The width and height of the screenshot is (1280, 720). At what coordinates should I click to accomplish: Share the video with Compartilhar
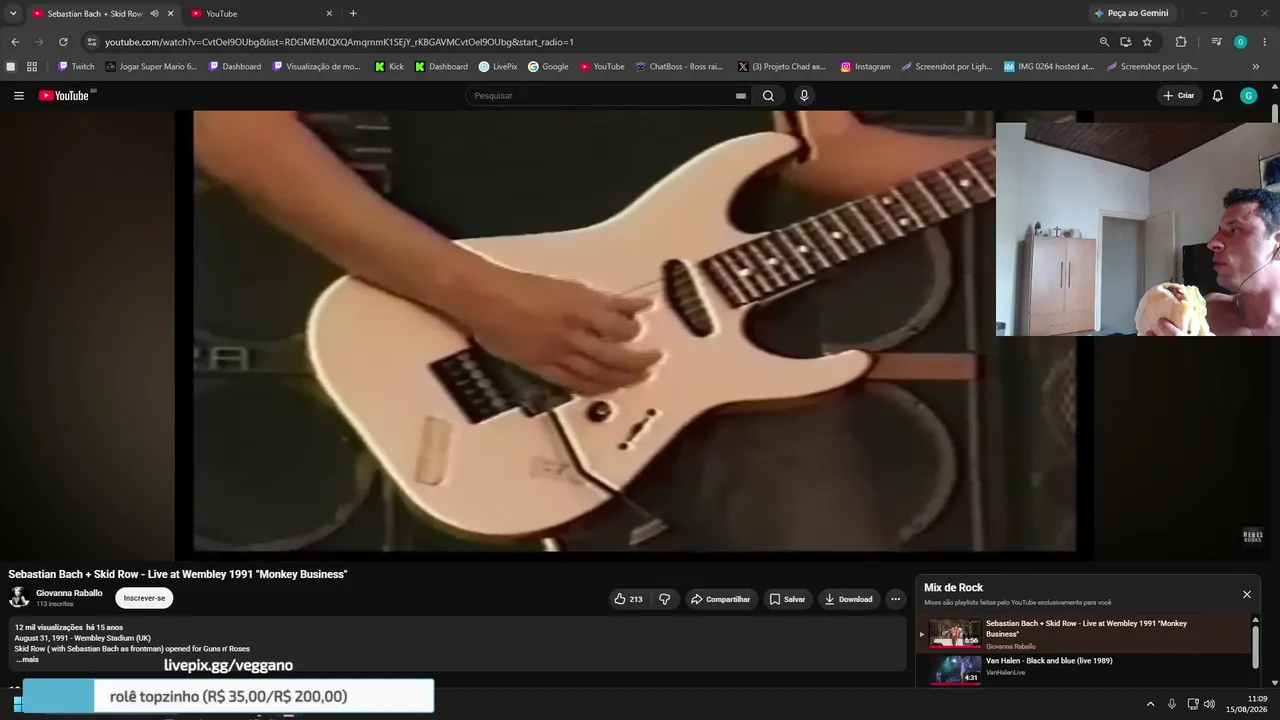click(720, 599)
